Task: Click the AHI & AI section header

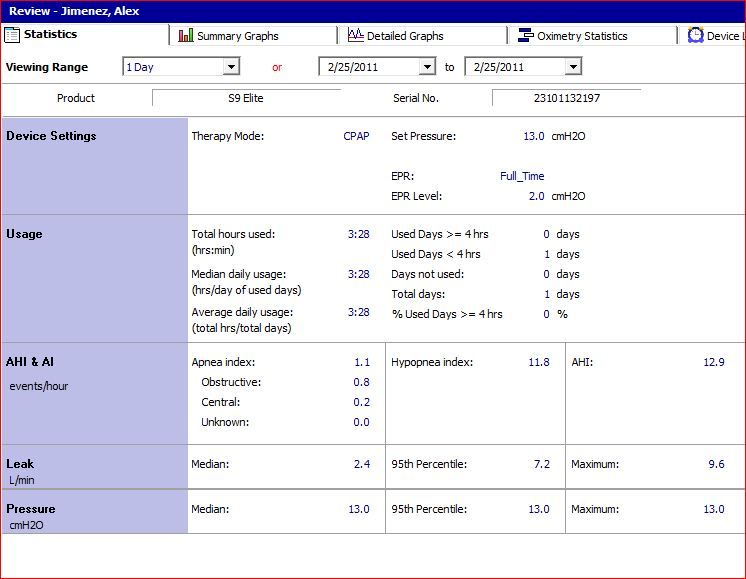Action: click(30, 362)
